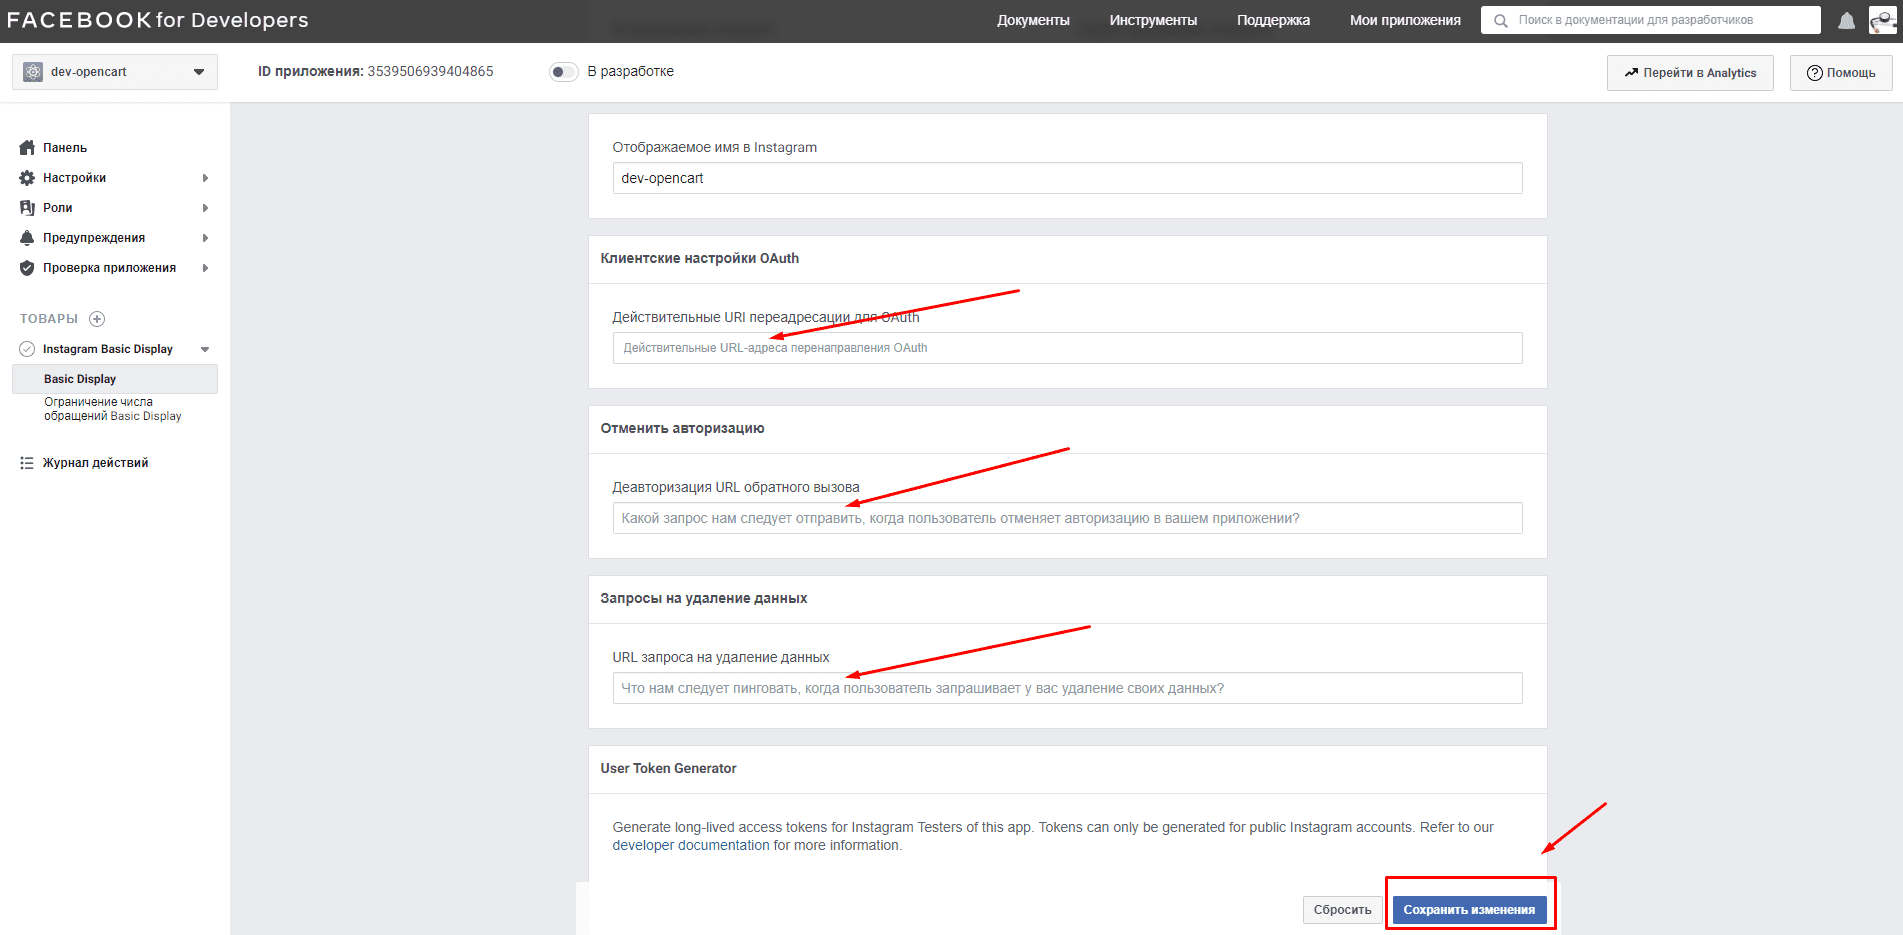This screenshot has height=935, width=1903.
Task: Open the Документы menu
Action: coord(1033,20)
